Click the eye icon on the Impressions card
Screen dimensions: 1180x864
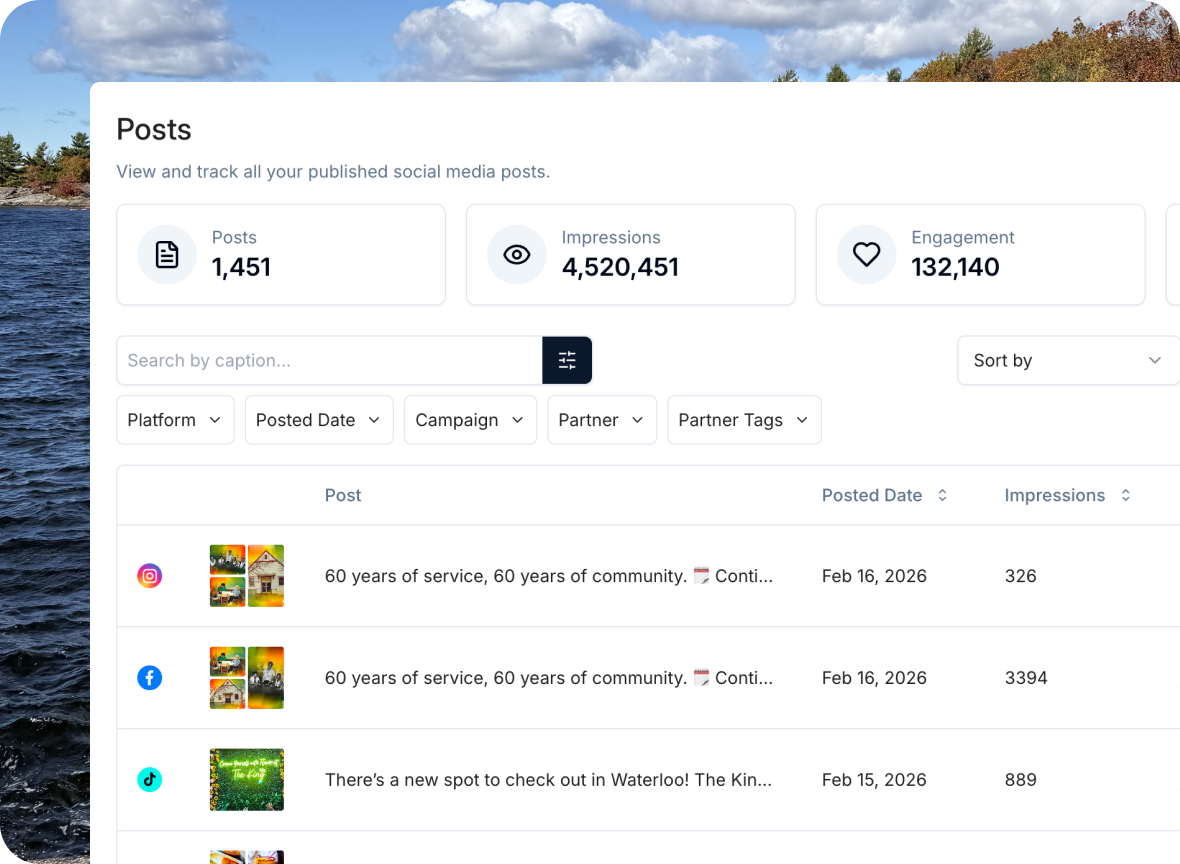point(516,254)
